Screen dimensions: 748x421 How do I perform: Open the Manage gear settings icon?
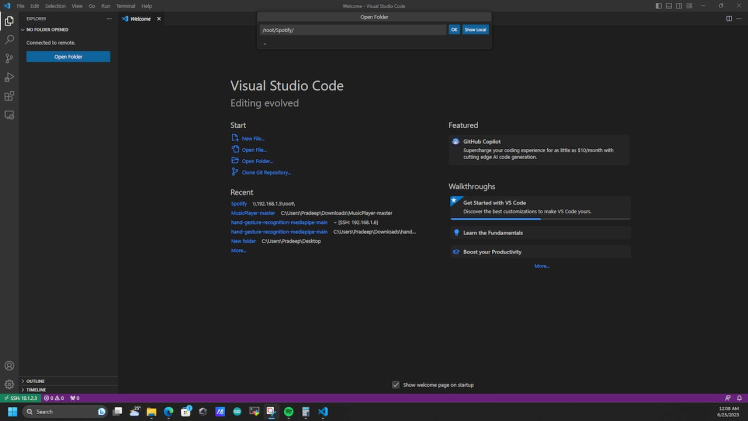[9, 384]
